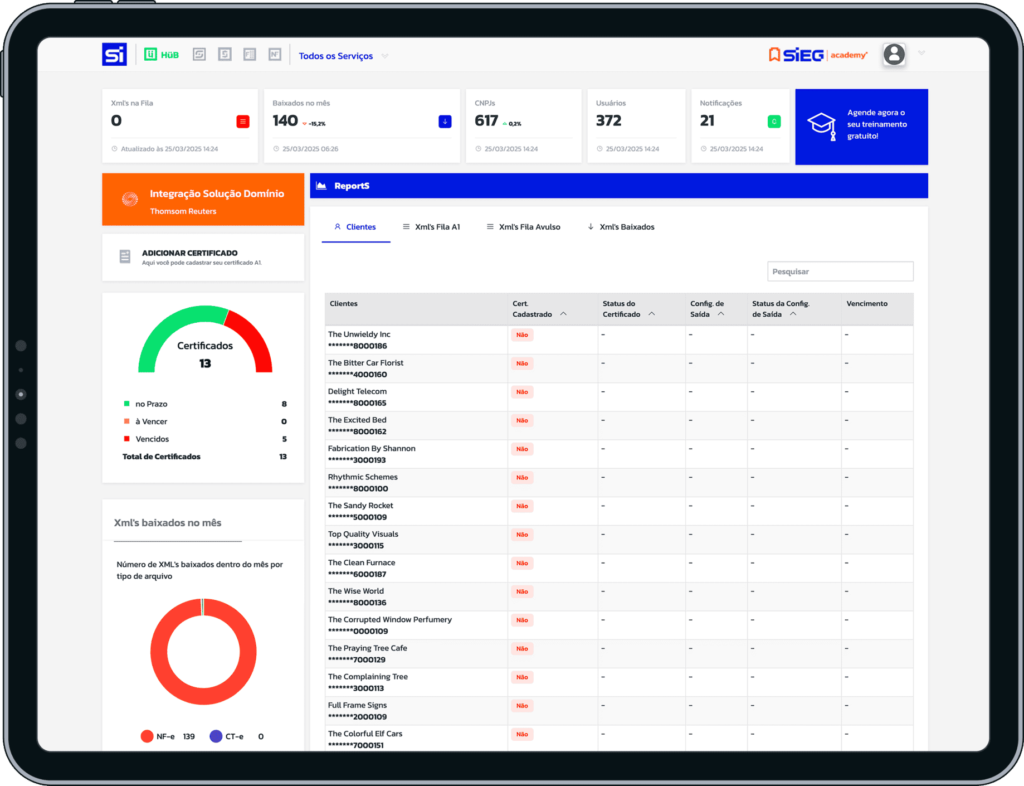
Task: Click the à Vencer legend row
Action: (205, 422)
